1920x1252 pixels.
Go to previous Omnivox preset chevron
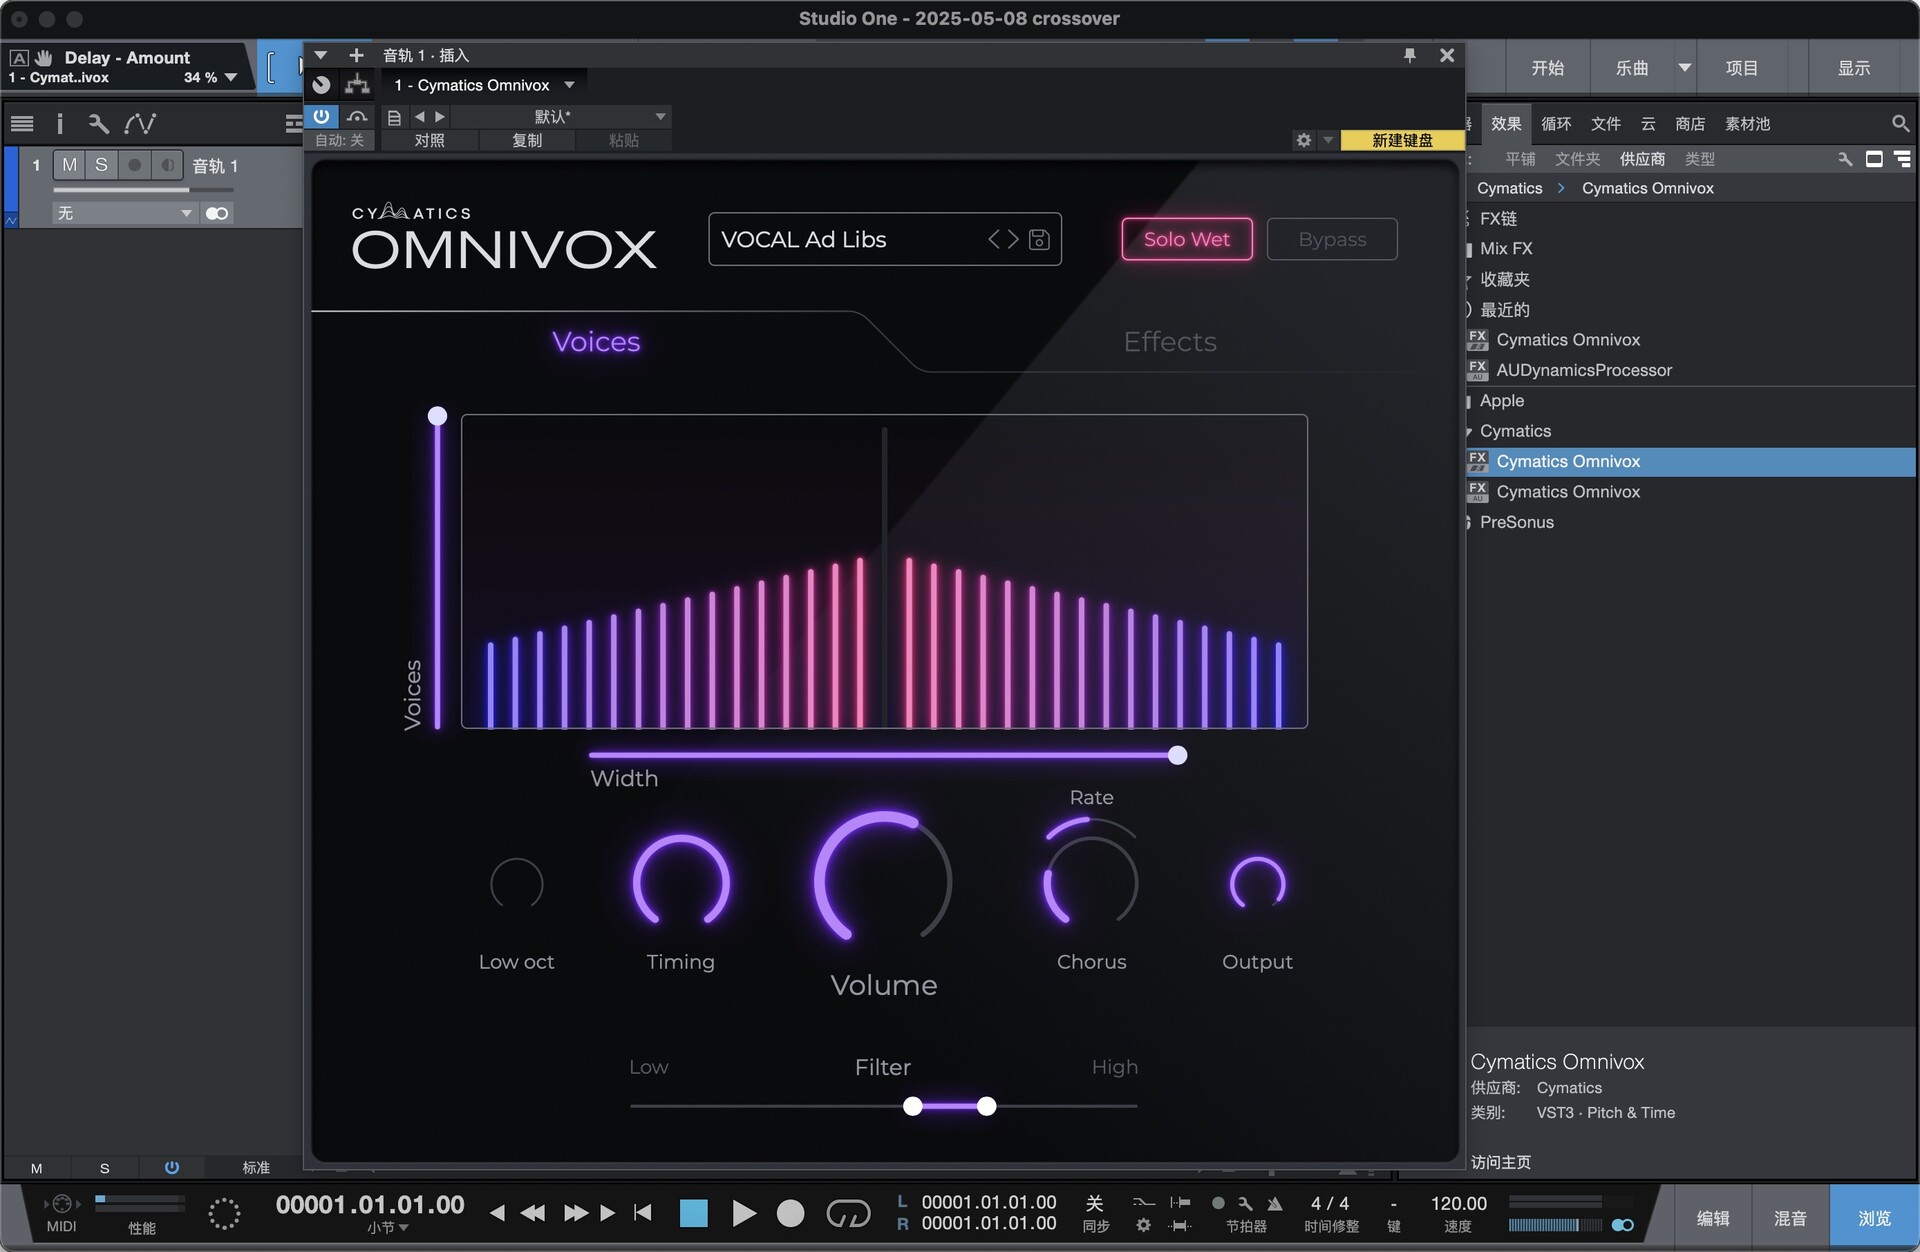click(x=994, y=239)
